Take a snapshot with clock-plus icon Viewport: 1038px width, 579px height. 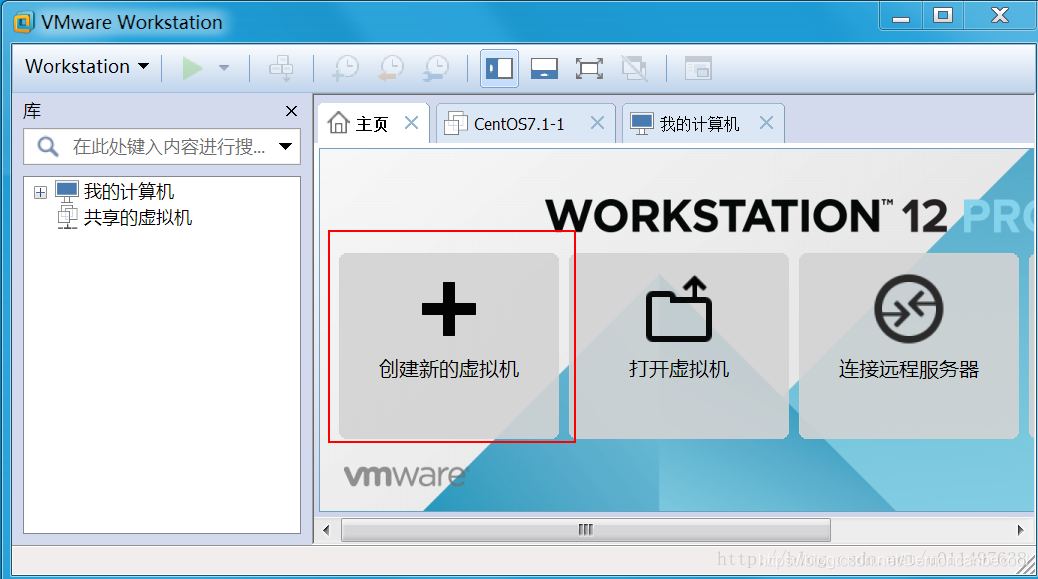pos(346,68)
